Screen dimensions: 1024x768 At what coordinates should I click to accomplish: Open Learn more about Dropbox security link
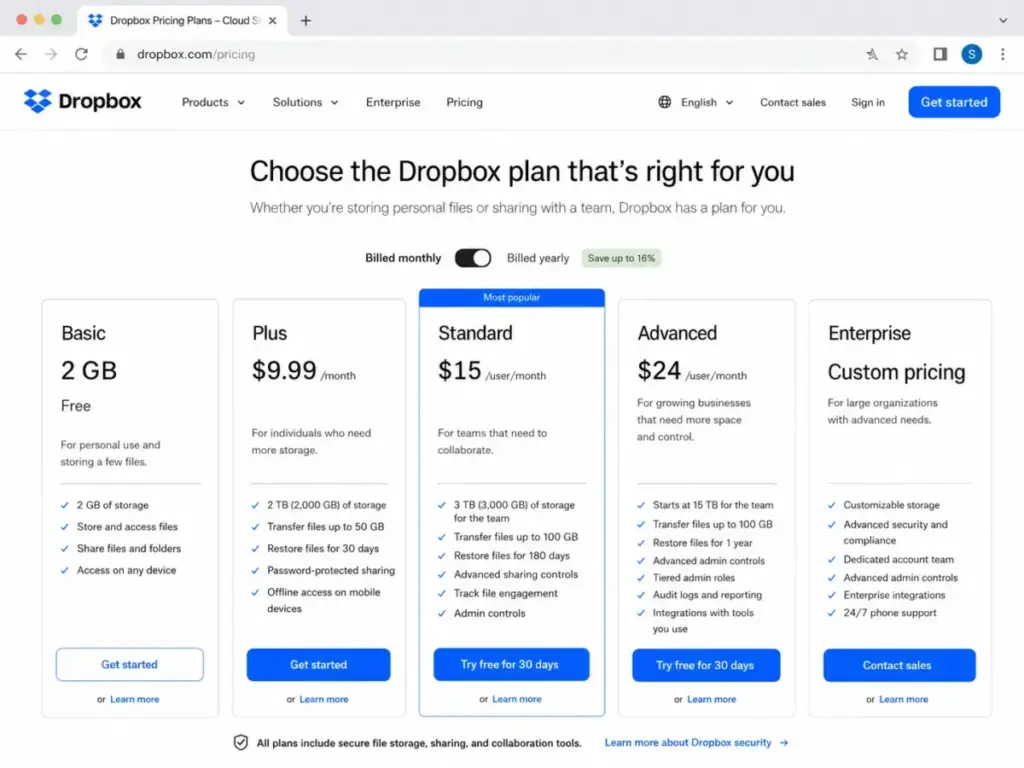pyautogui.click(x=696, y=743)
